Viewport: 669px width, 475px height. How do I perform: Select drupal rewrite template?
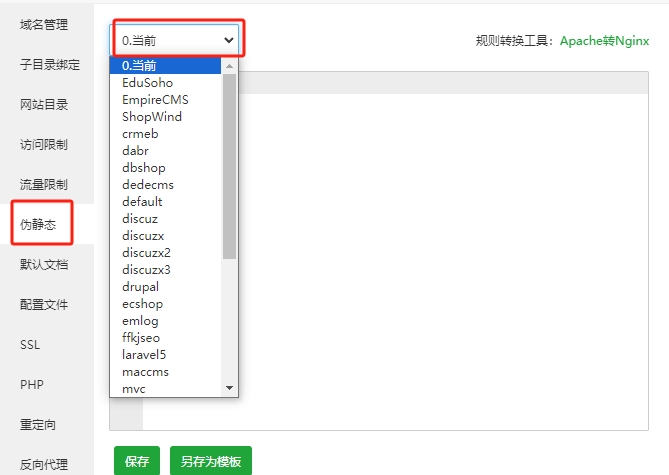point(166,287)
